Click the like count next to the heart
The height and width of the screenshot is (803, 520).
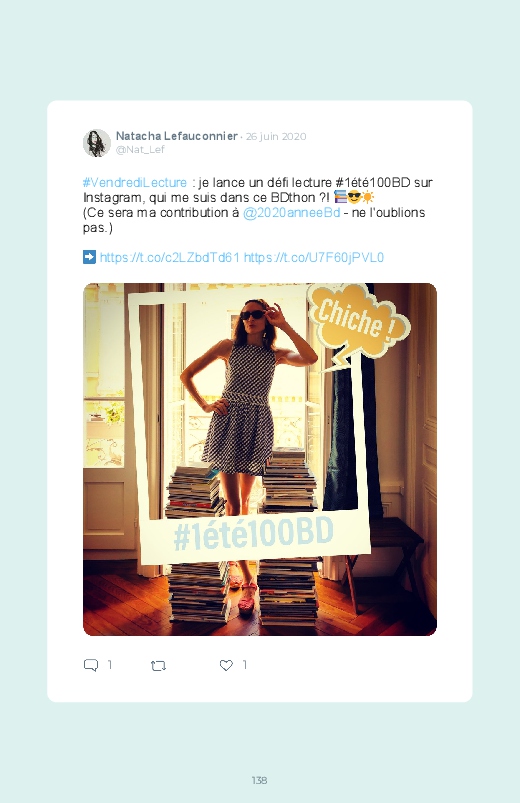click(x=245, y=665)
